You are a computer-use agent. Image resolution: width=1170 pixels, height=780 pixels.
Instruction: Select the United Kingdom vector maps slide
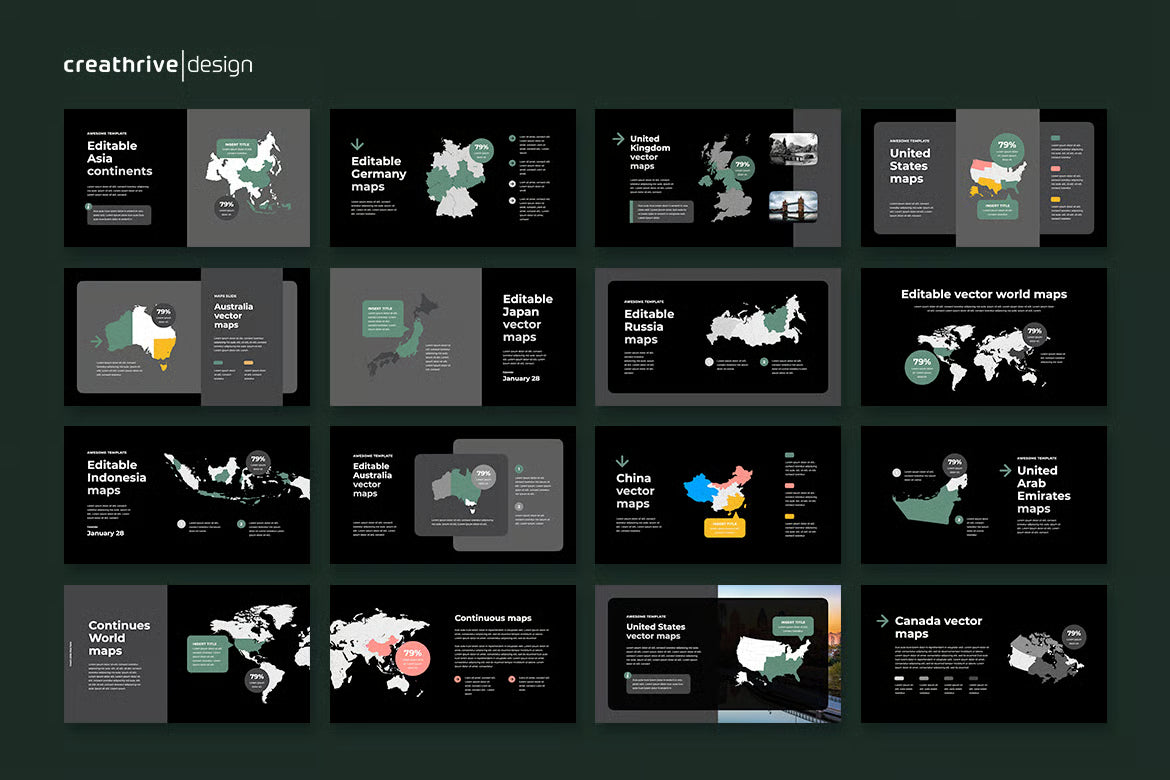[718, 178]
